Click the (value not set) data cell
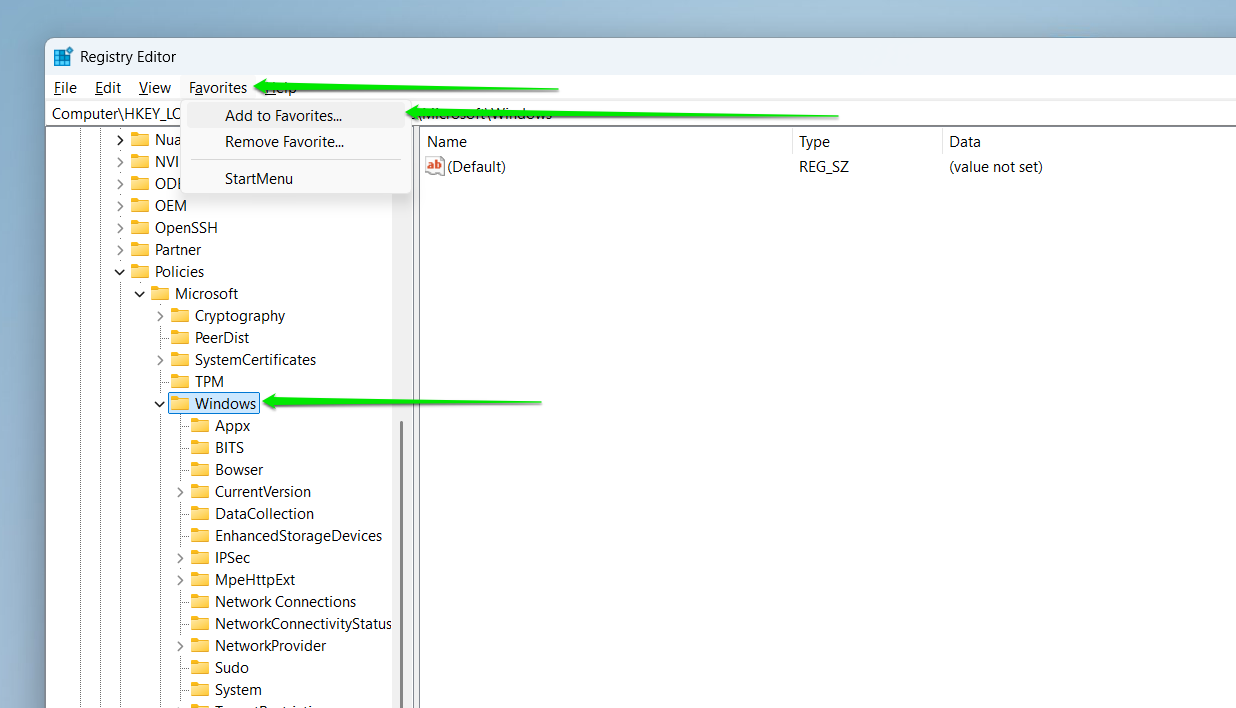The image size is (1236, 708). (996, 167)
